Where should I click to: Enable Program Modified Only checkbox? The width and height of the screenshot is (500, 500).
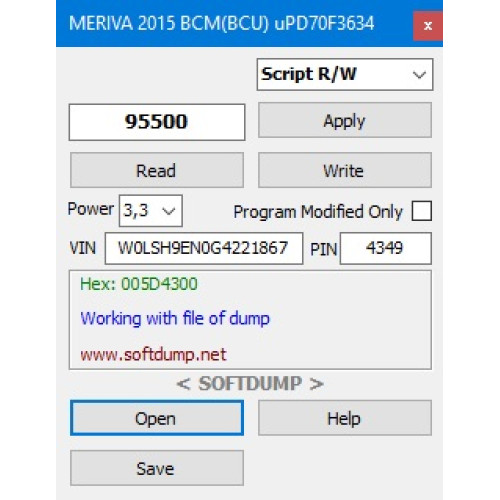[422, 211]
